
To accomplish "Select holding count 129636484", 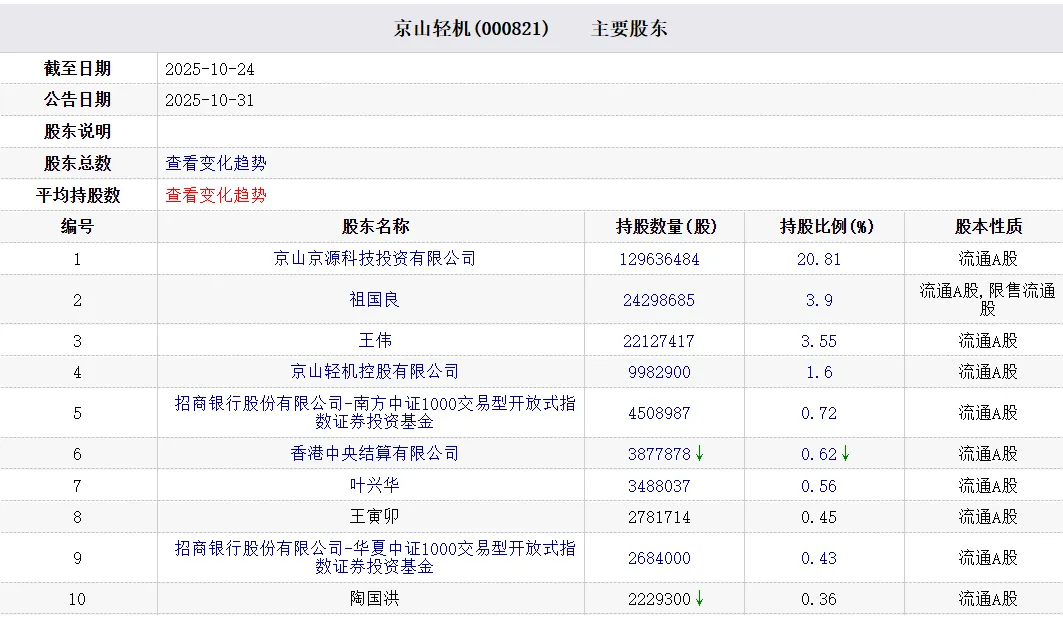I will click(x=659, y=259).
